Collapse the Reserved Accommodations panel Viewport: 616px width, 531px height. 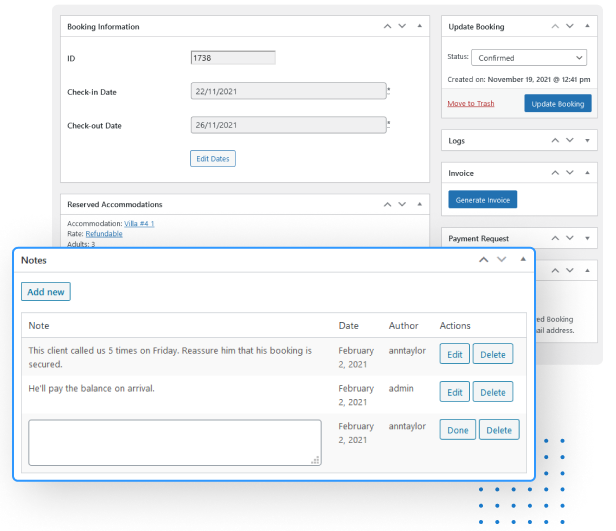point(420,204)
